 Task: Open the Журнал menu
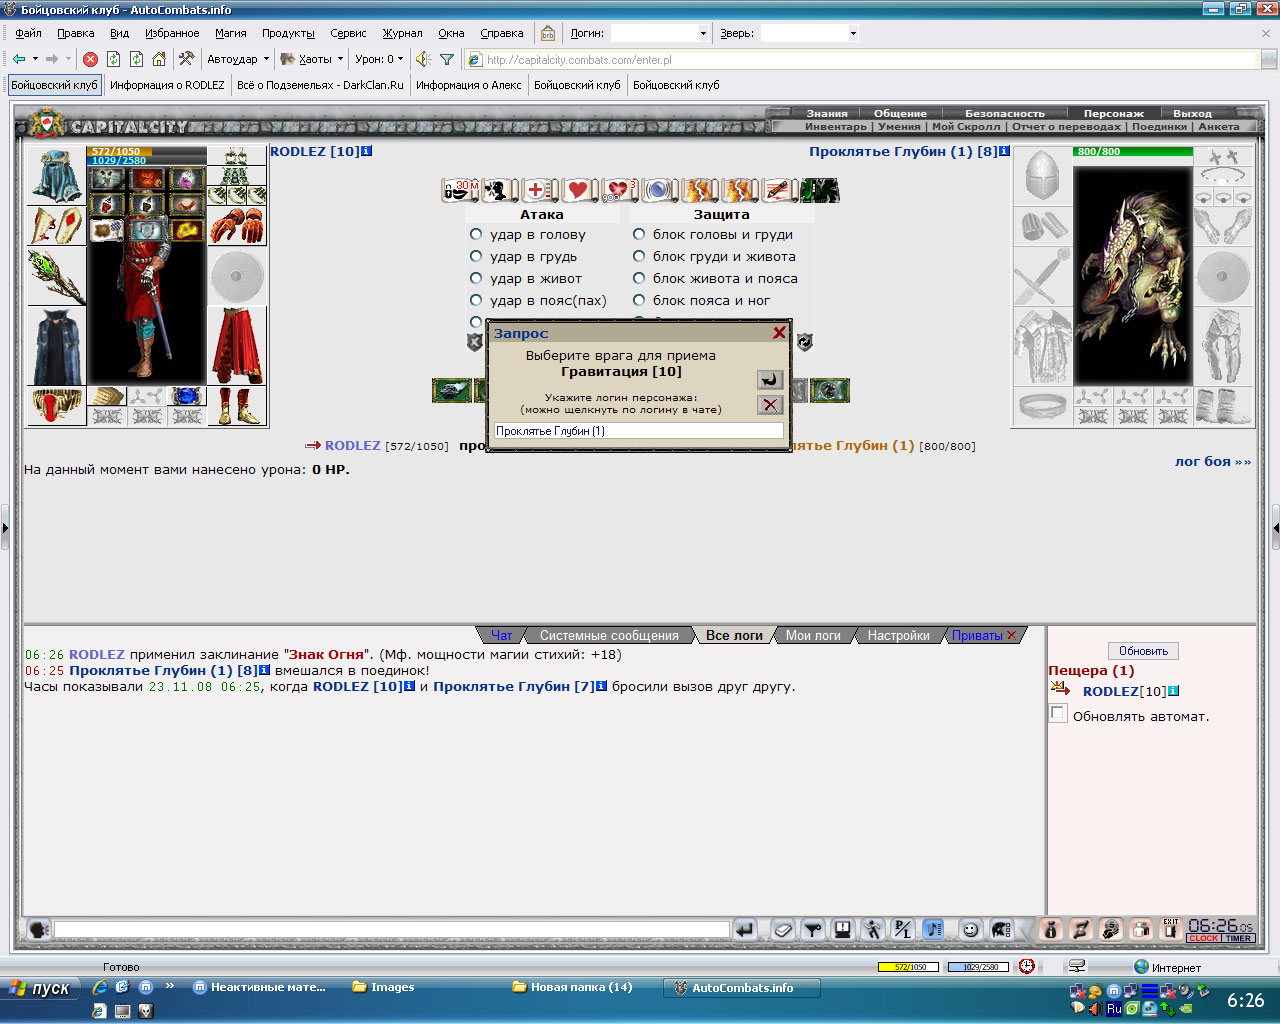coord(402,33)
